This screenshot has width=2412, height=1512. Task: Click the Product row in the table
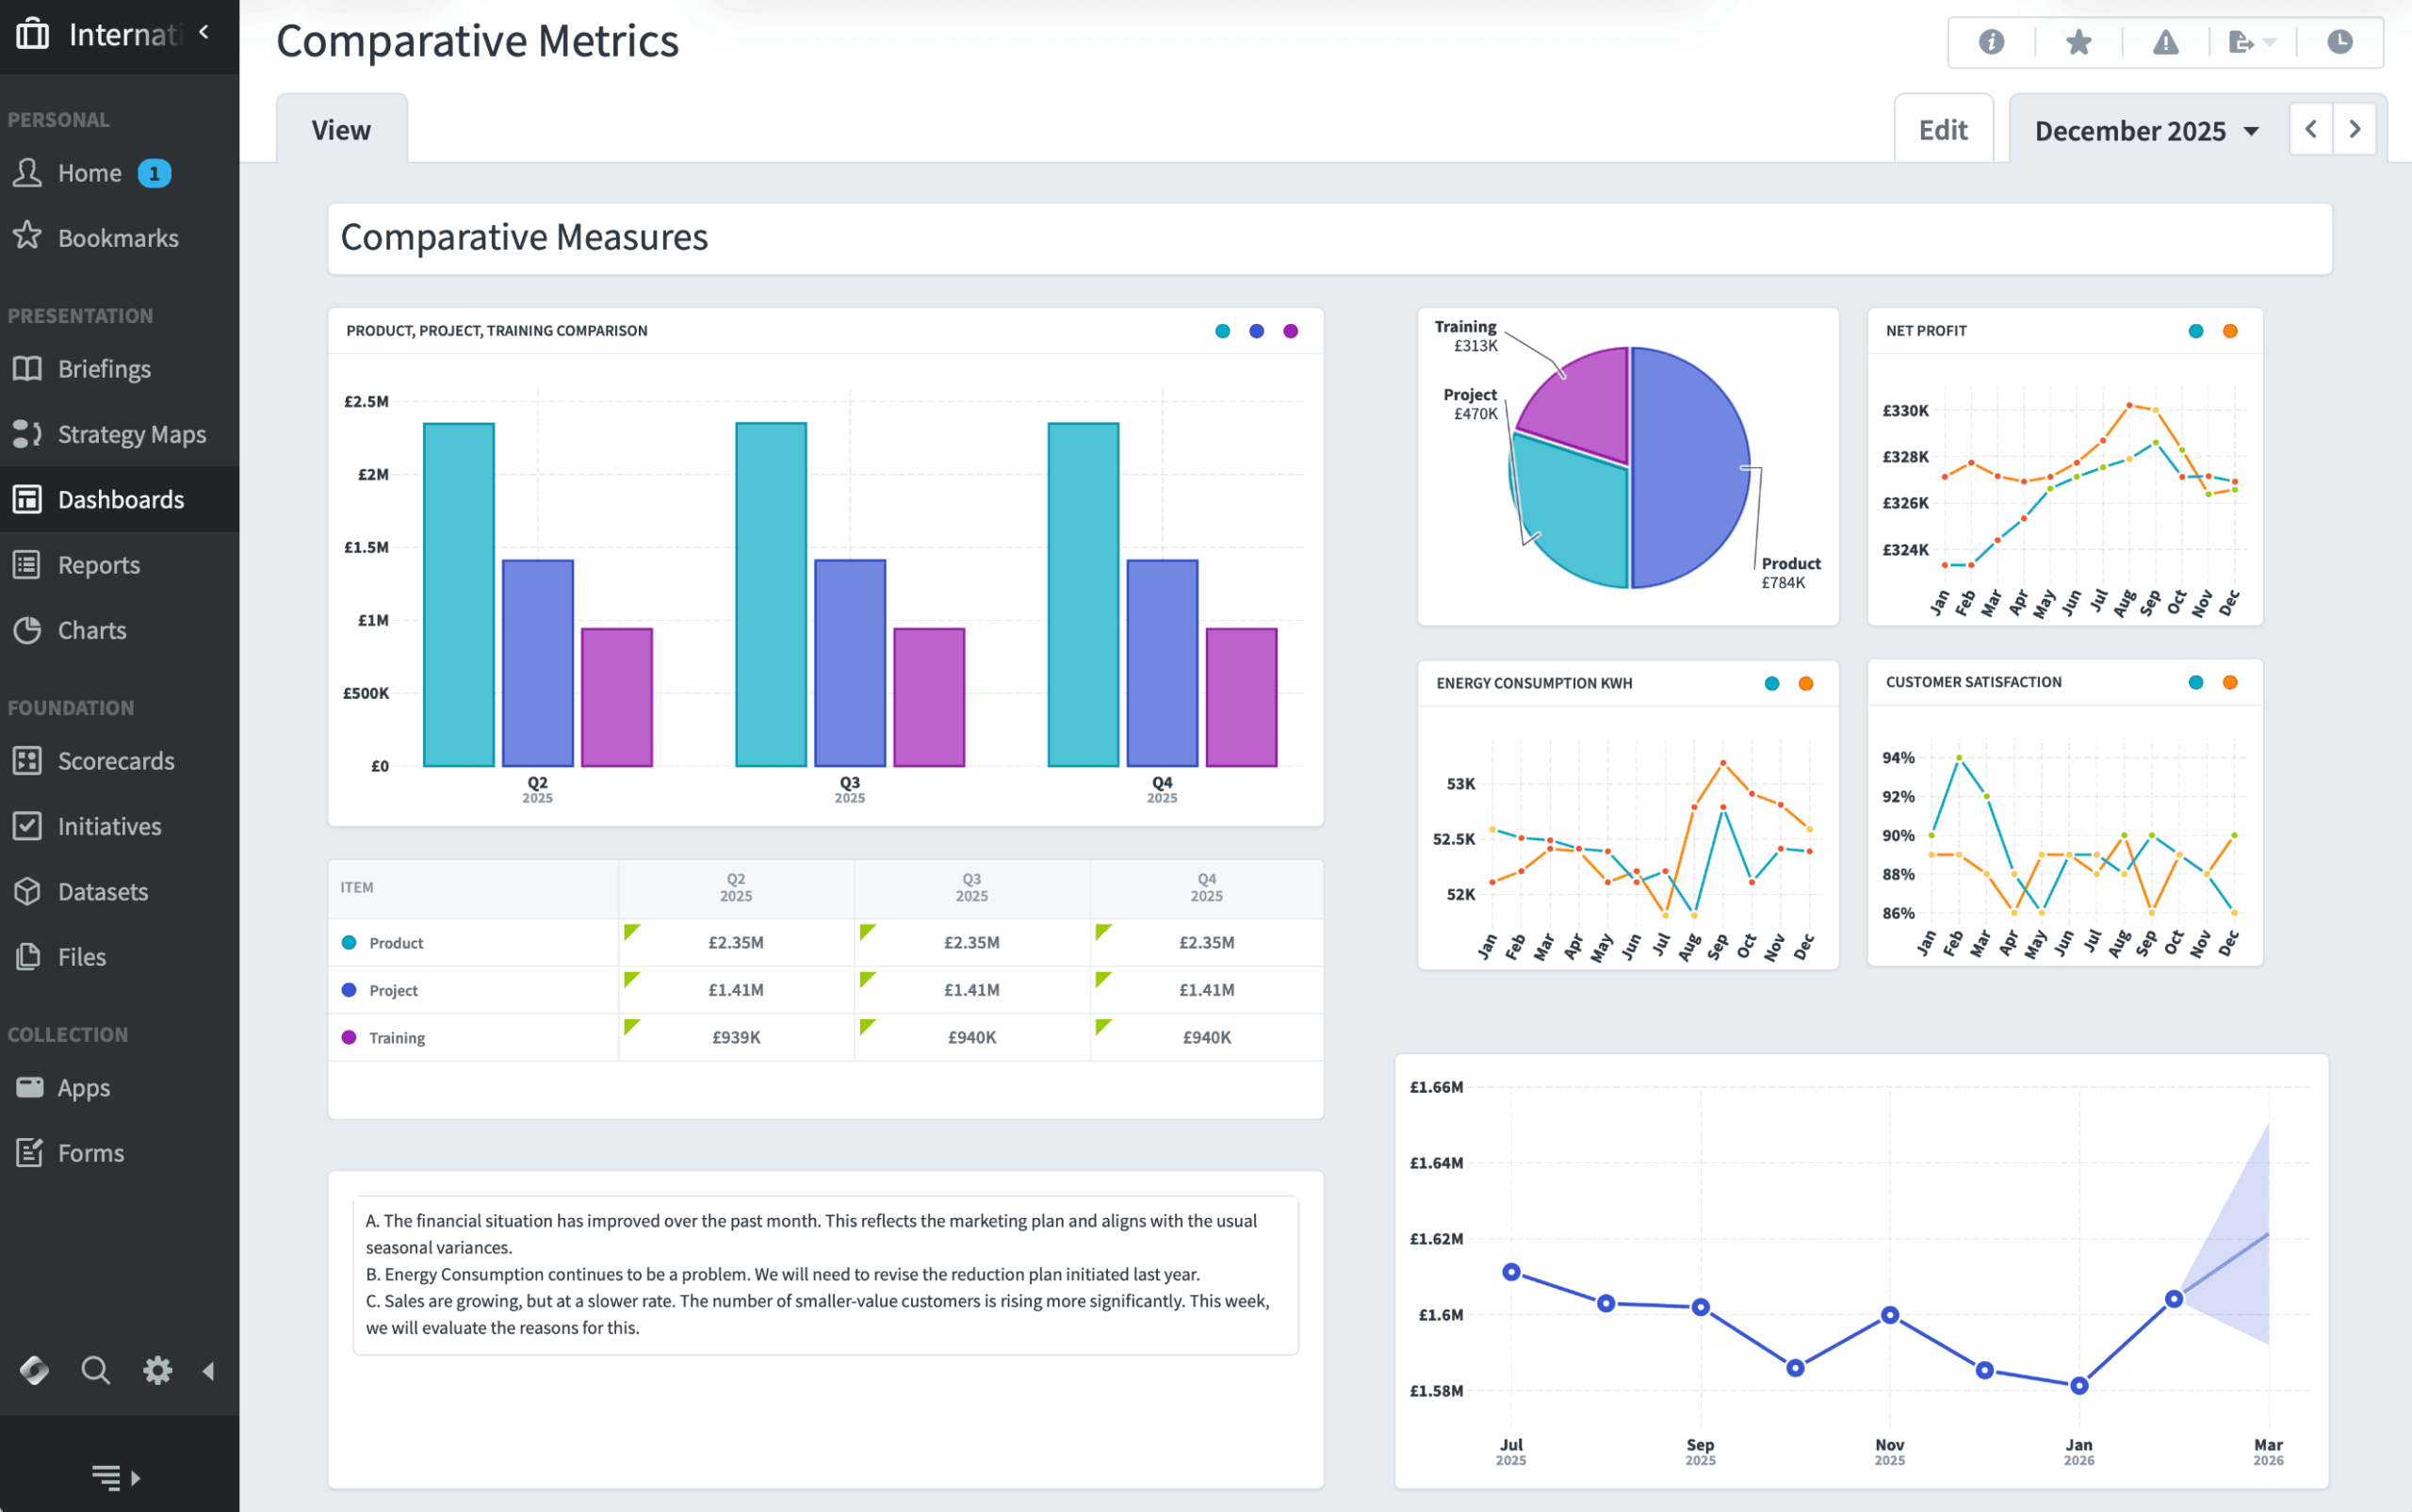pyautogui.click(x=826, y=943)
